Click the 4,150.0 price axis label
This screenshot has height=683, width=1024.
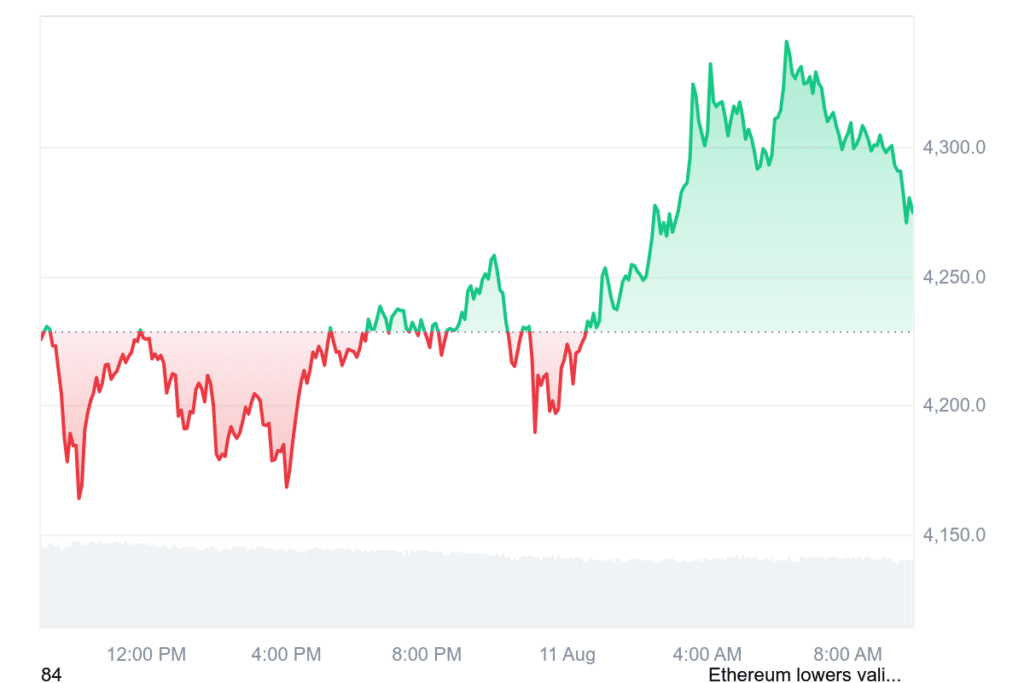coord(953,535)
